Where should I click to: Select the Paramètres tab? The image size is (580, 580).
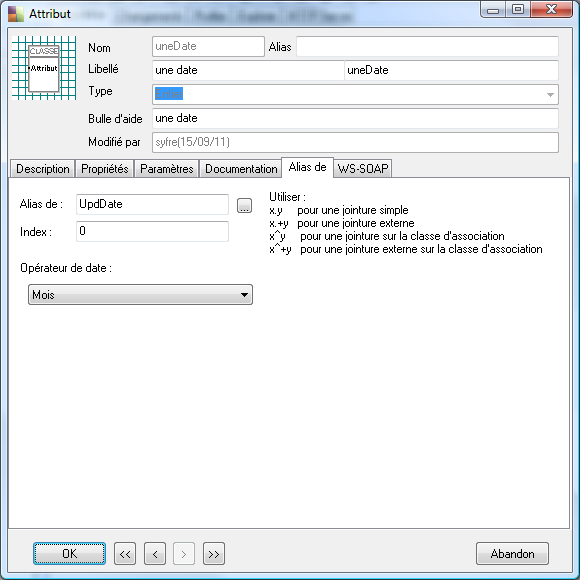point(166,169)
